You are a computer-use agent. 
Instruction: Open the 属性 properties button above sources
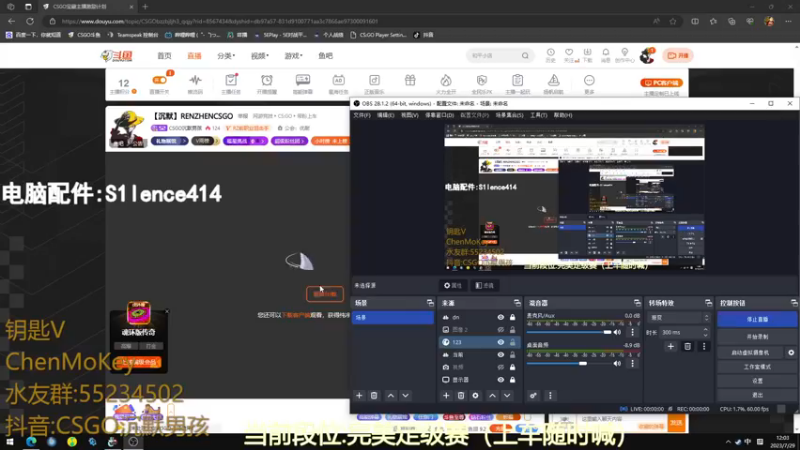point(453,285)
